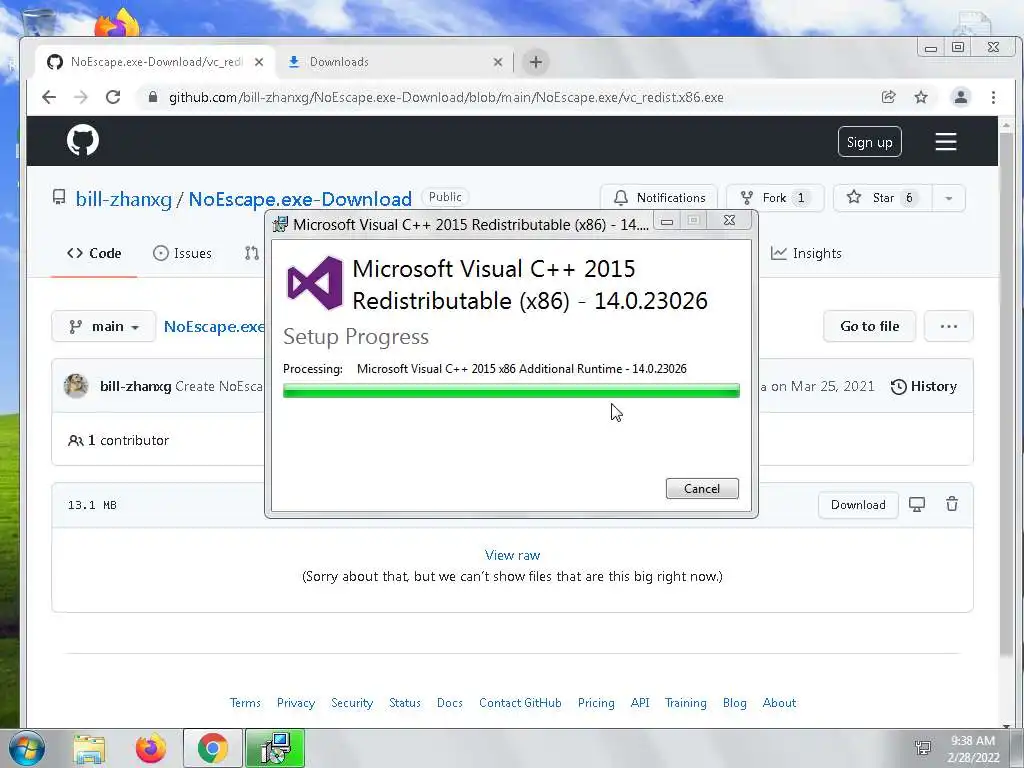Open the GitHub hamburger menu
Viewport: 1024px width, 768px height.
946,142
